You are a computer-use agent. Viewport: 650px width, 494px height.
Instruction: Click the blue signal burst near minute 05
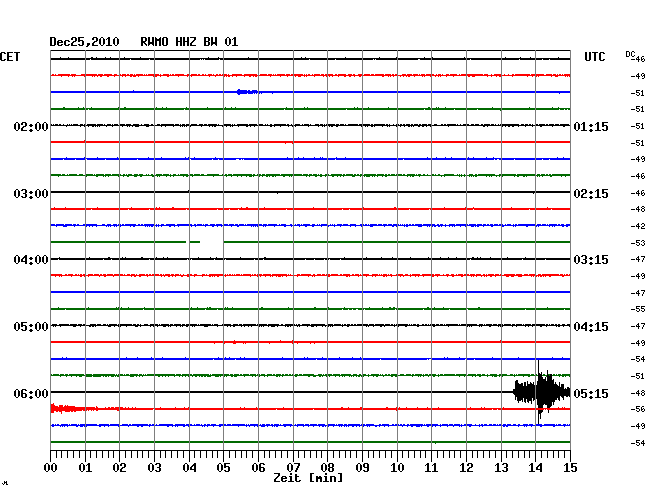[248, 92]
